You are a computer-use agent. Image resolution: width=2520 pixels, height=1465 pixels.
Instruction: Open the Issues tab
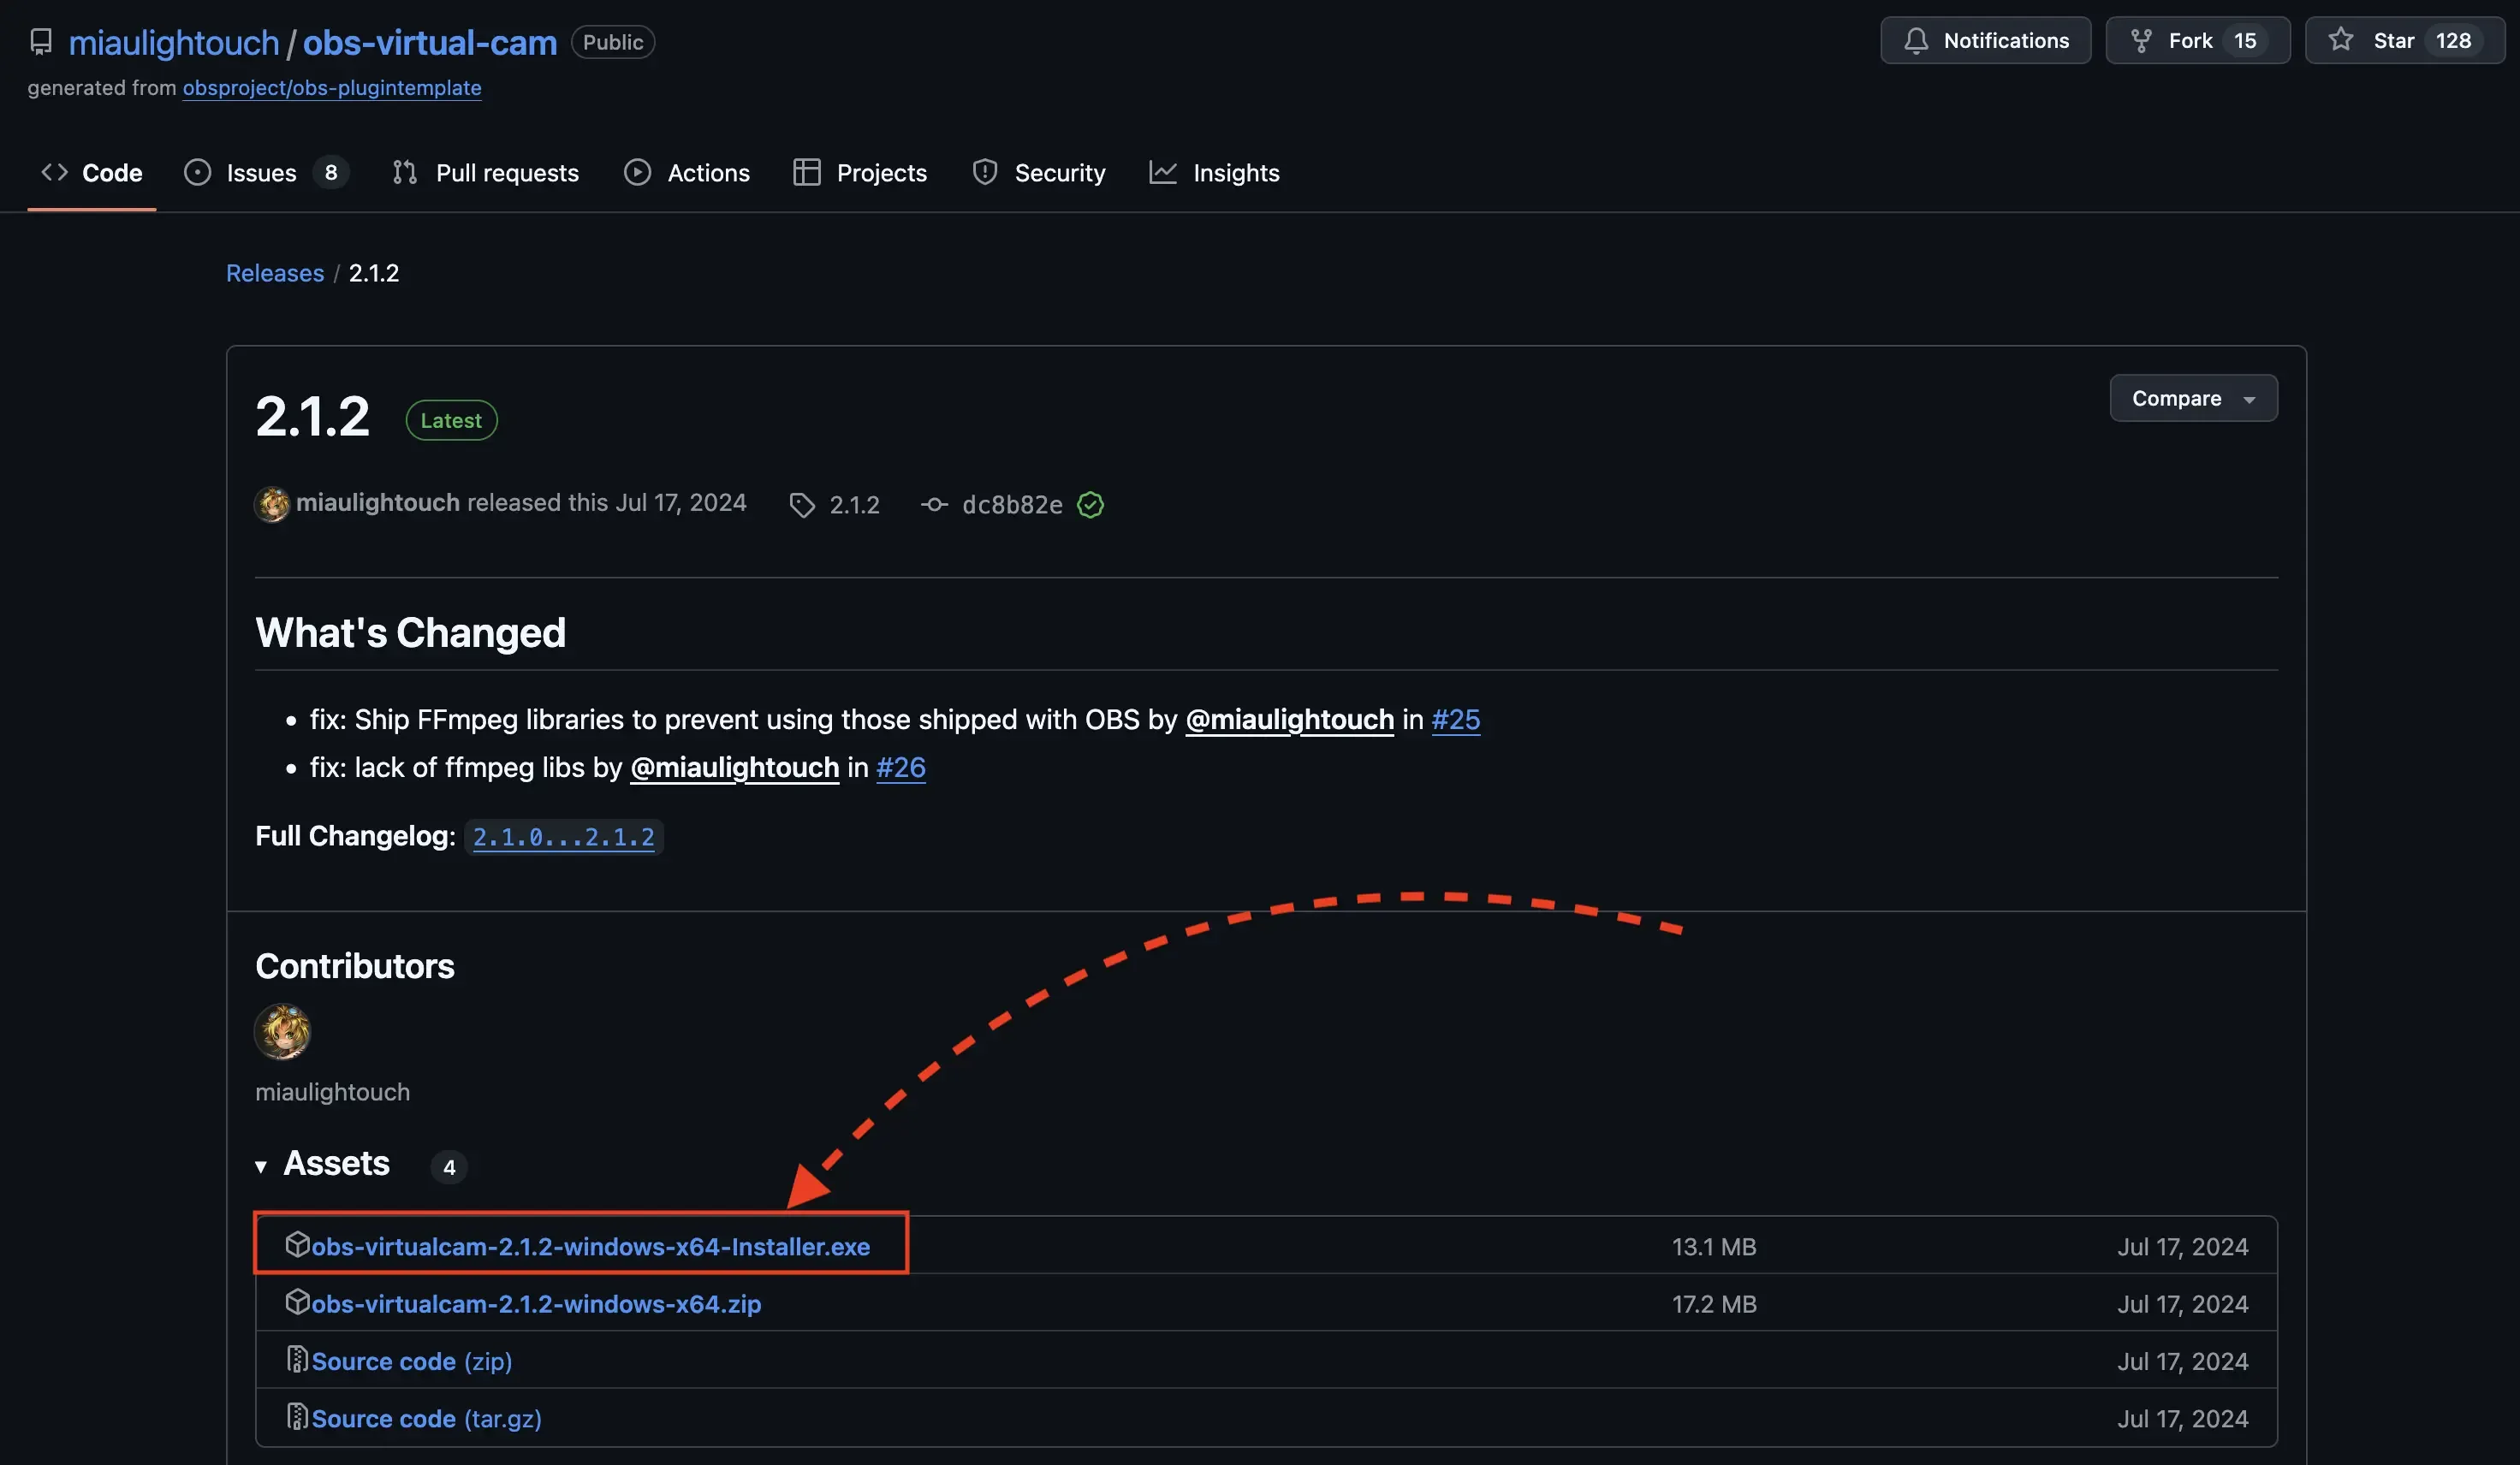261,173
